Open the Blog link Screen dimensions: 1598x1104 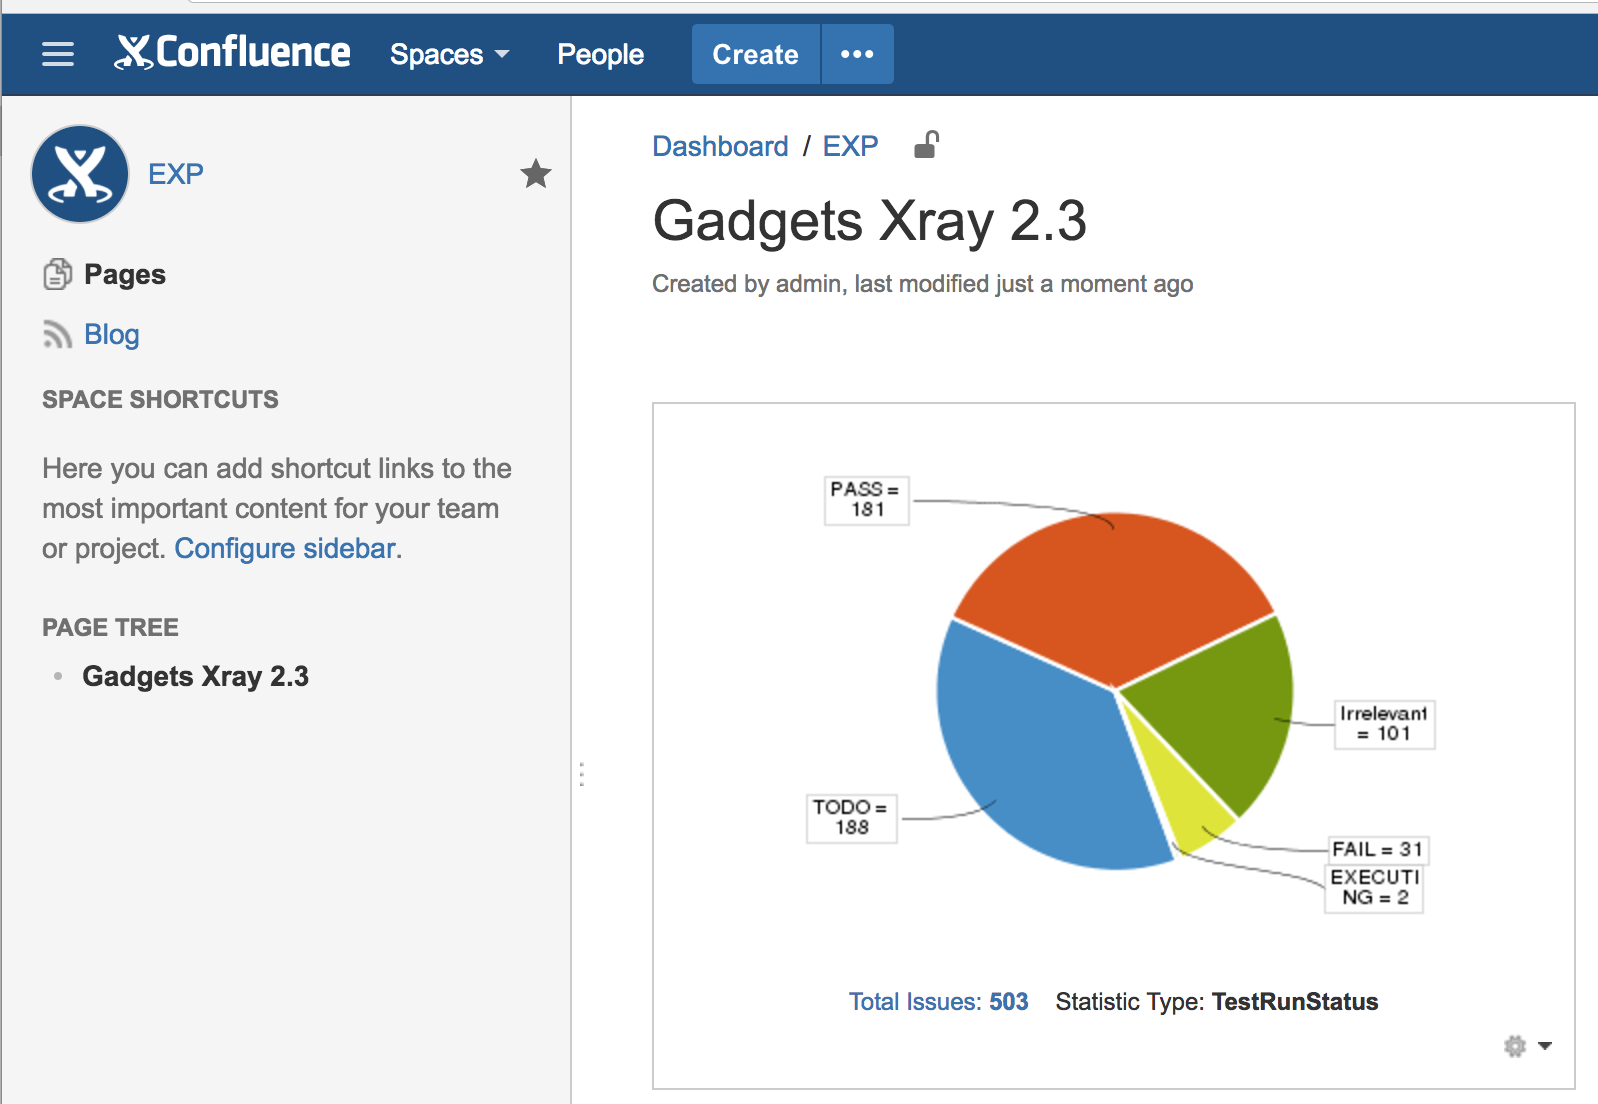112,334
